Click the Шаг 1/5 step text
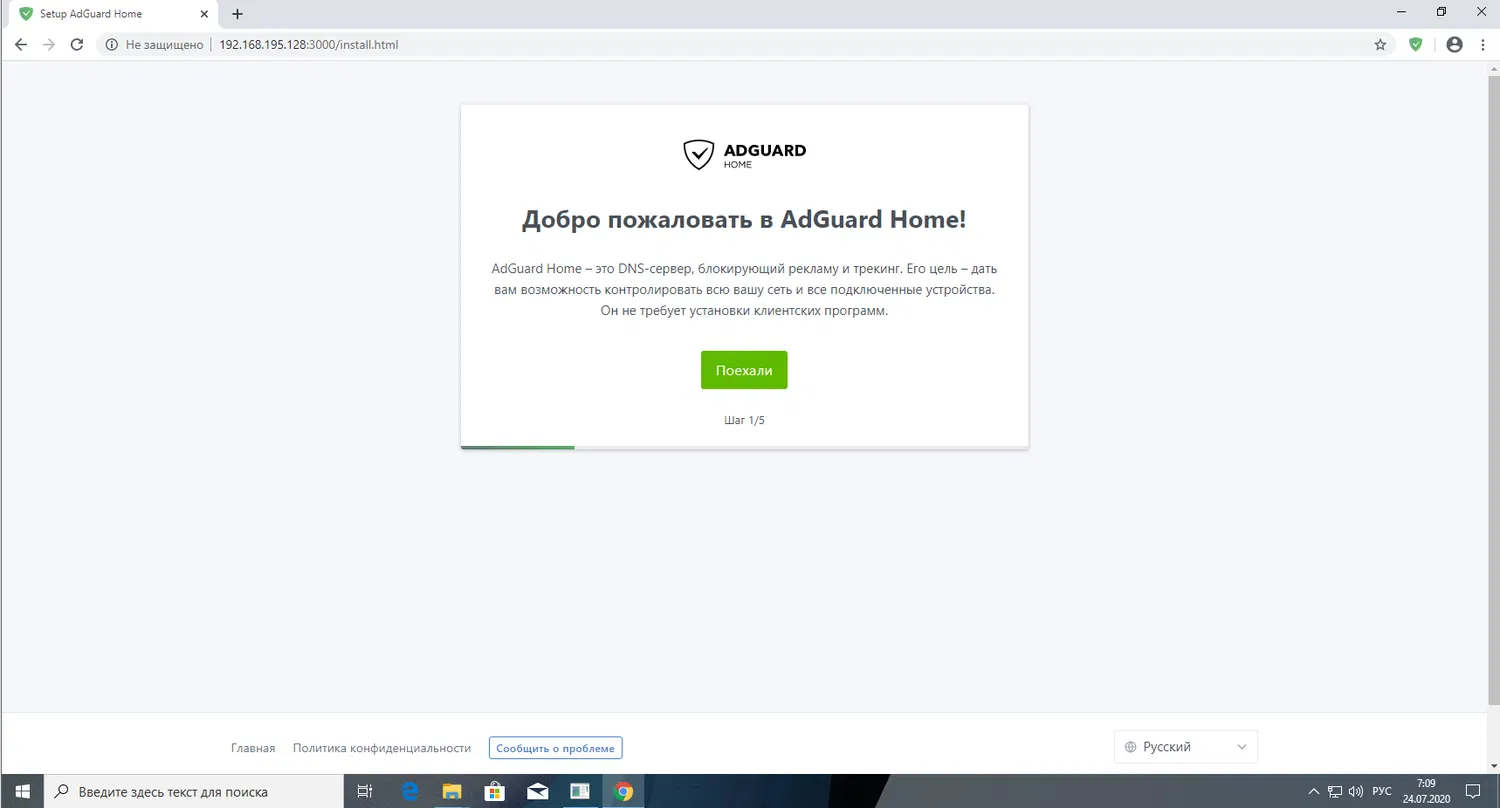 coord(744,420)
